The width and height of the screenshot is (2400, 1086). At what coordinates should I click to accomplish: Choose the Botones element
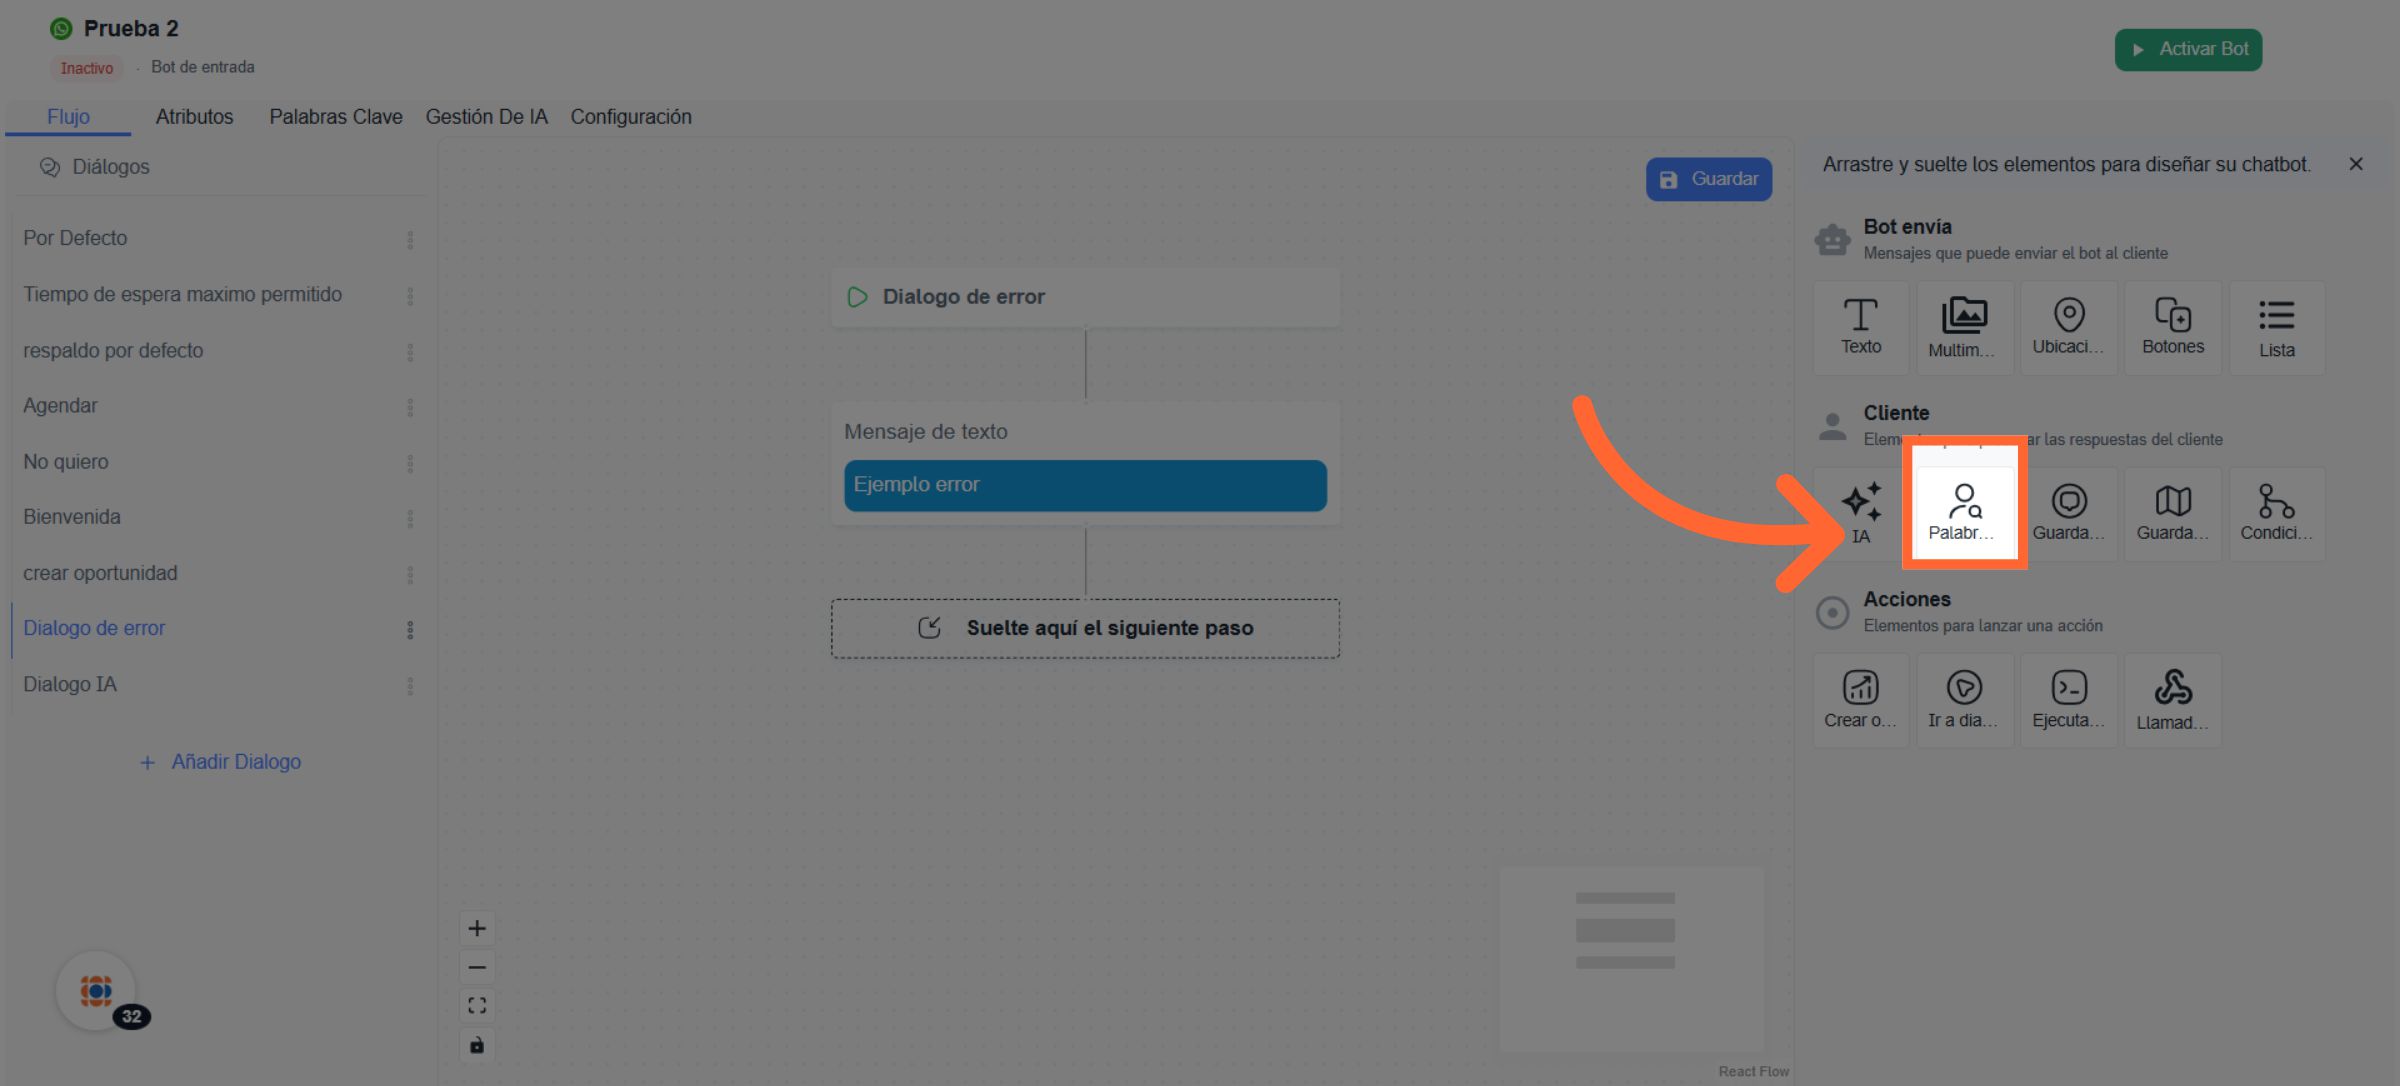tap(2172, 327)
